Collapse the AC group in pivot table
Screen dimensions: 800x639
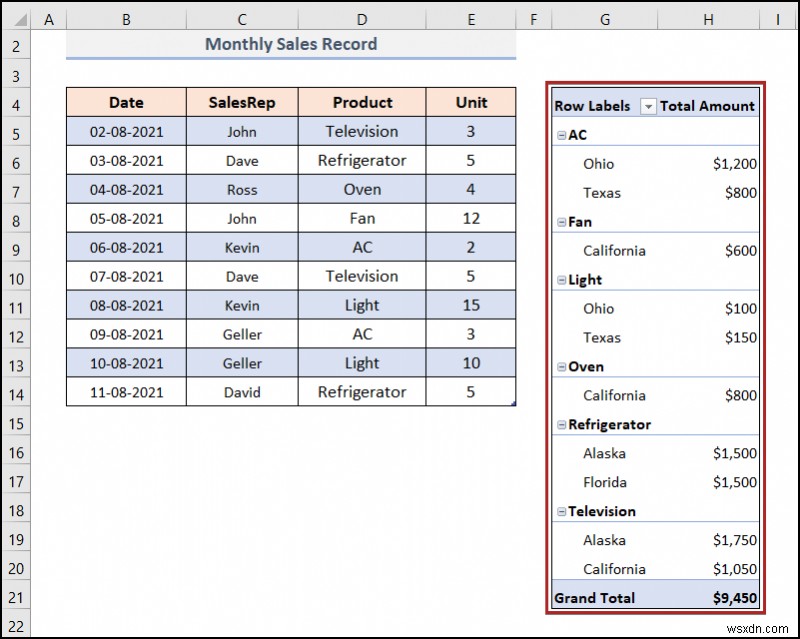pos(561,135)
